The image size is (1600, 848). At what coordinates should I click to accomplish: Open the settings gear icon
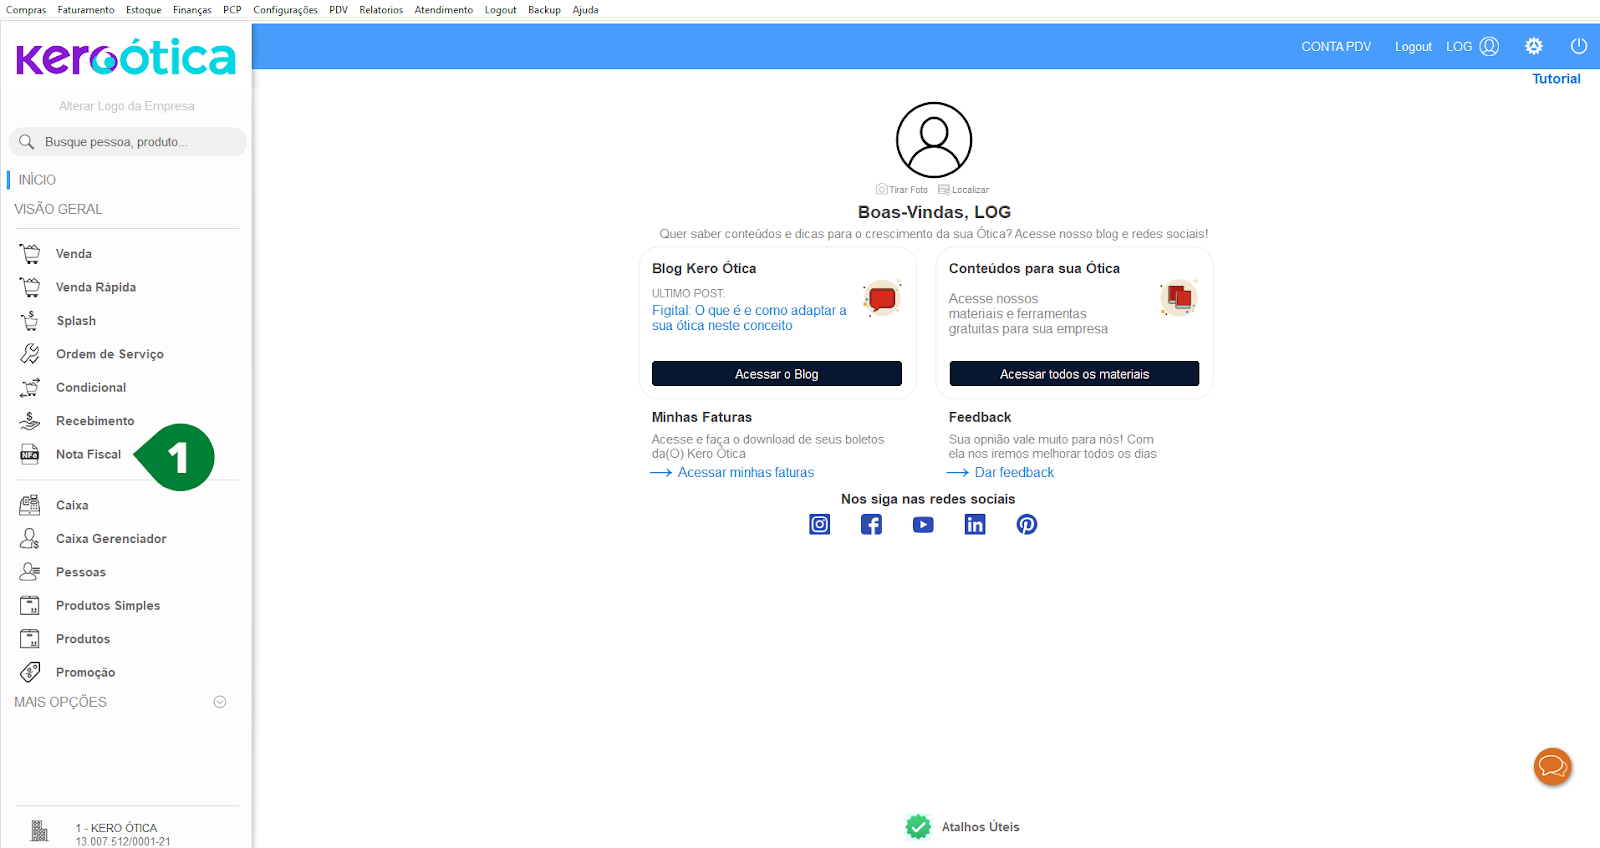[x=1534, y=46]
